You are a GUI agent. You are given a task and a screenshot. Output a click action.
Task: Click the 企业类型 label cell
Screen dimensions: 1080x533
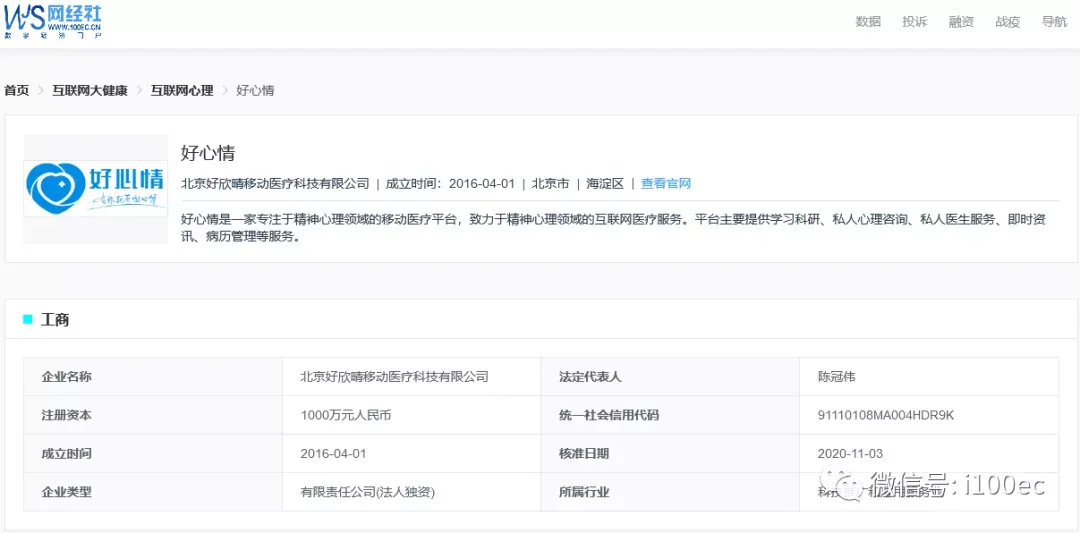pyautogui.click(x=153, y=492)
